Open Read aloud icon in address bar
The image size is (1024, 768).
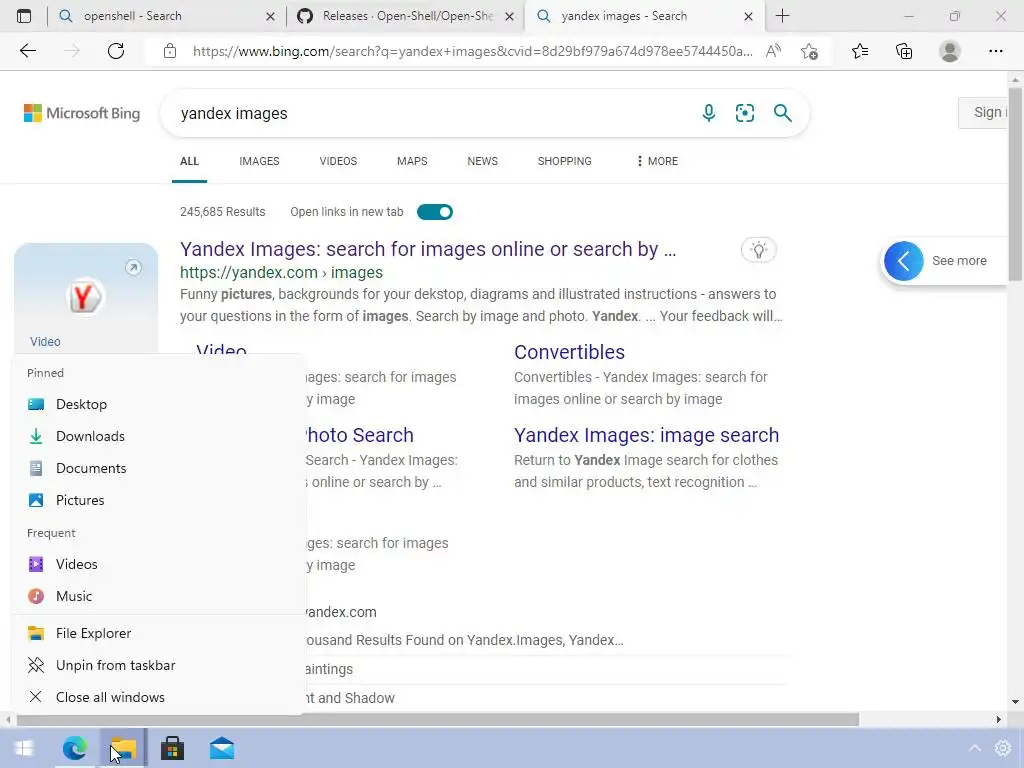(773, 51)
